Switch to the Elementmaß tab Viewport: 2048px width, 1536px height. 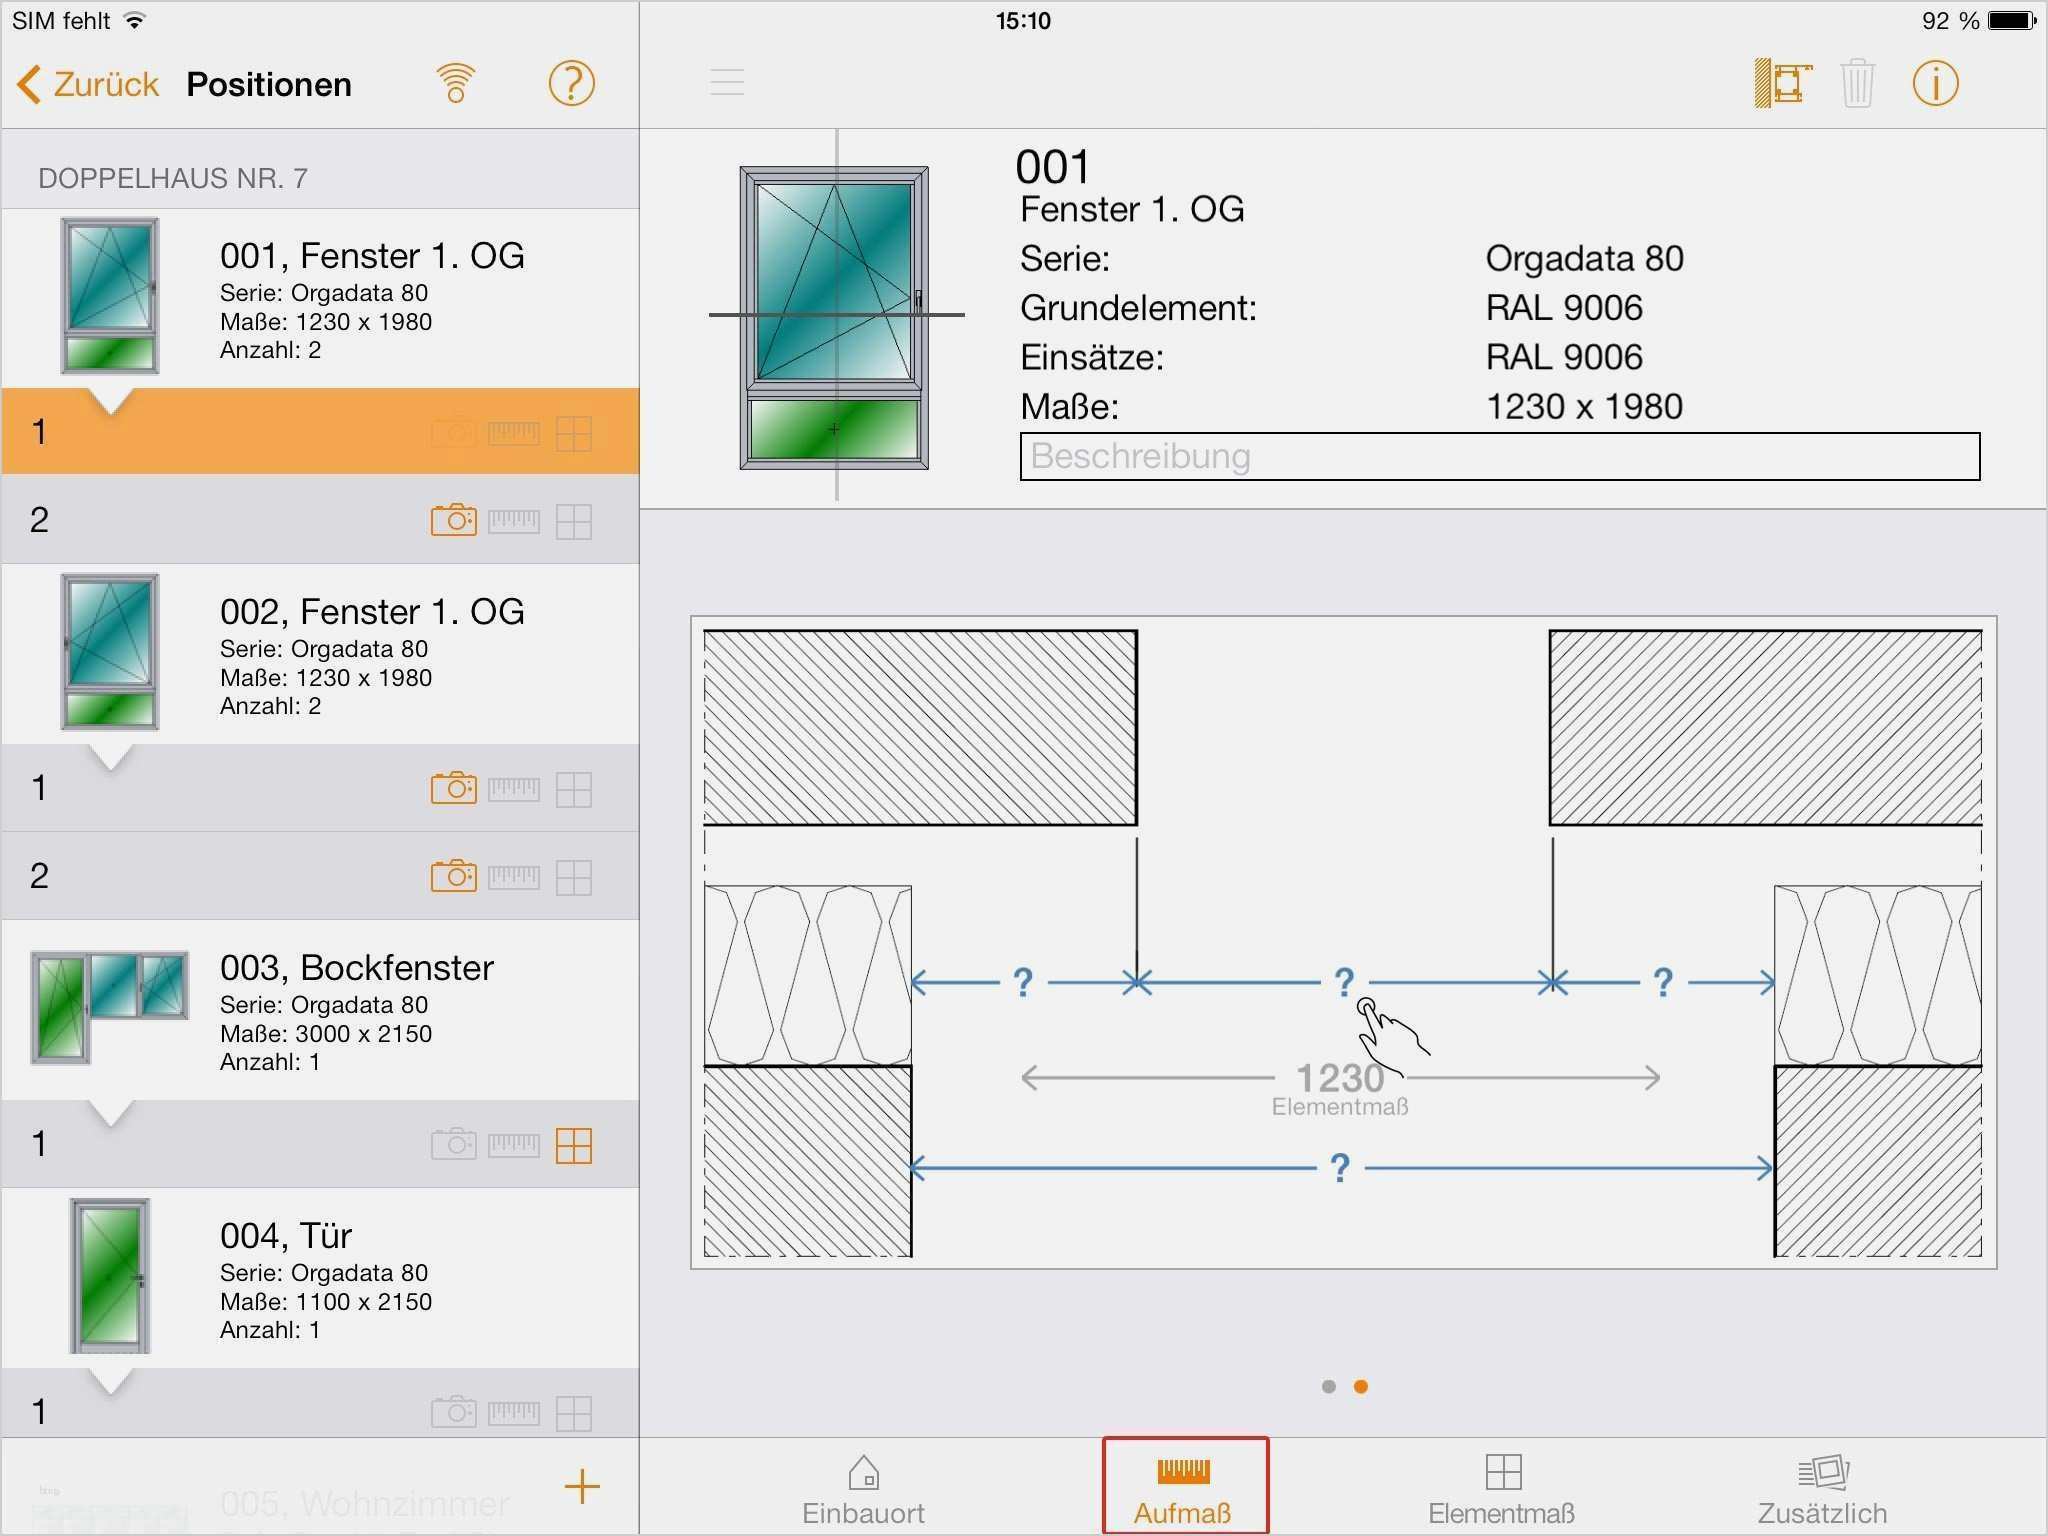click(x=1502, y=1490)
